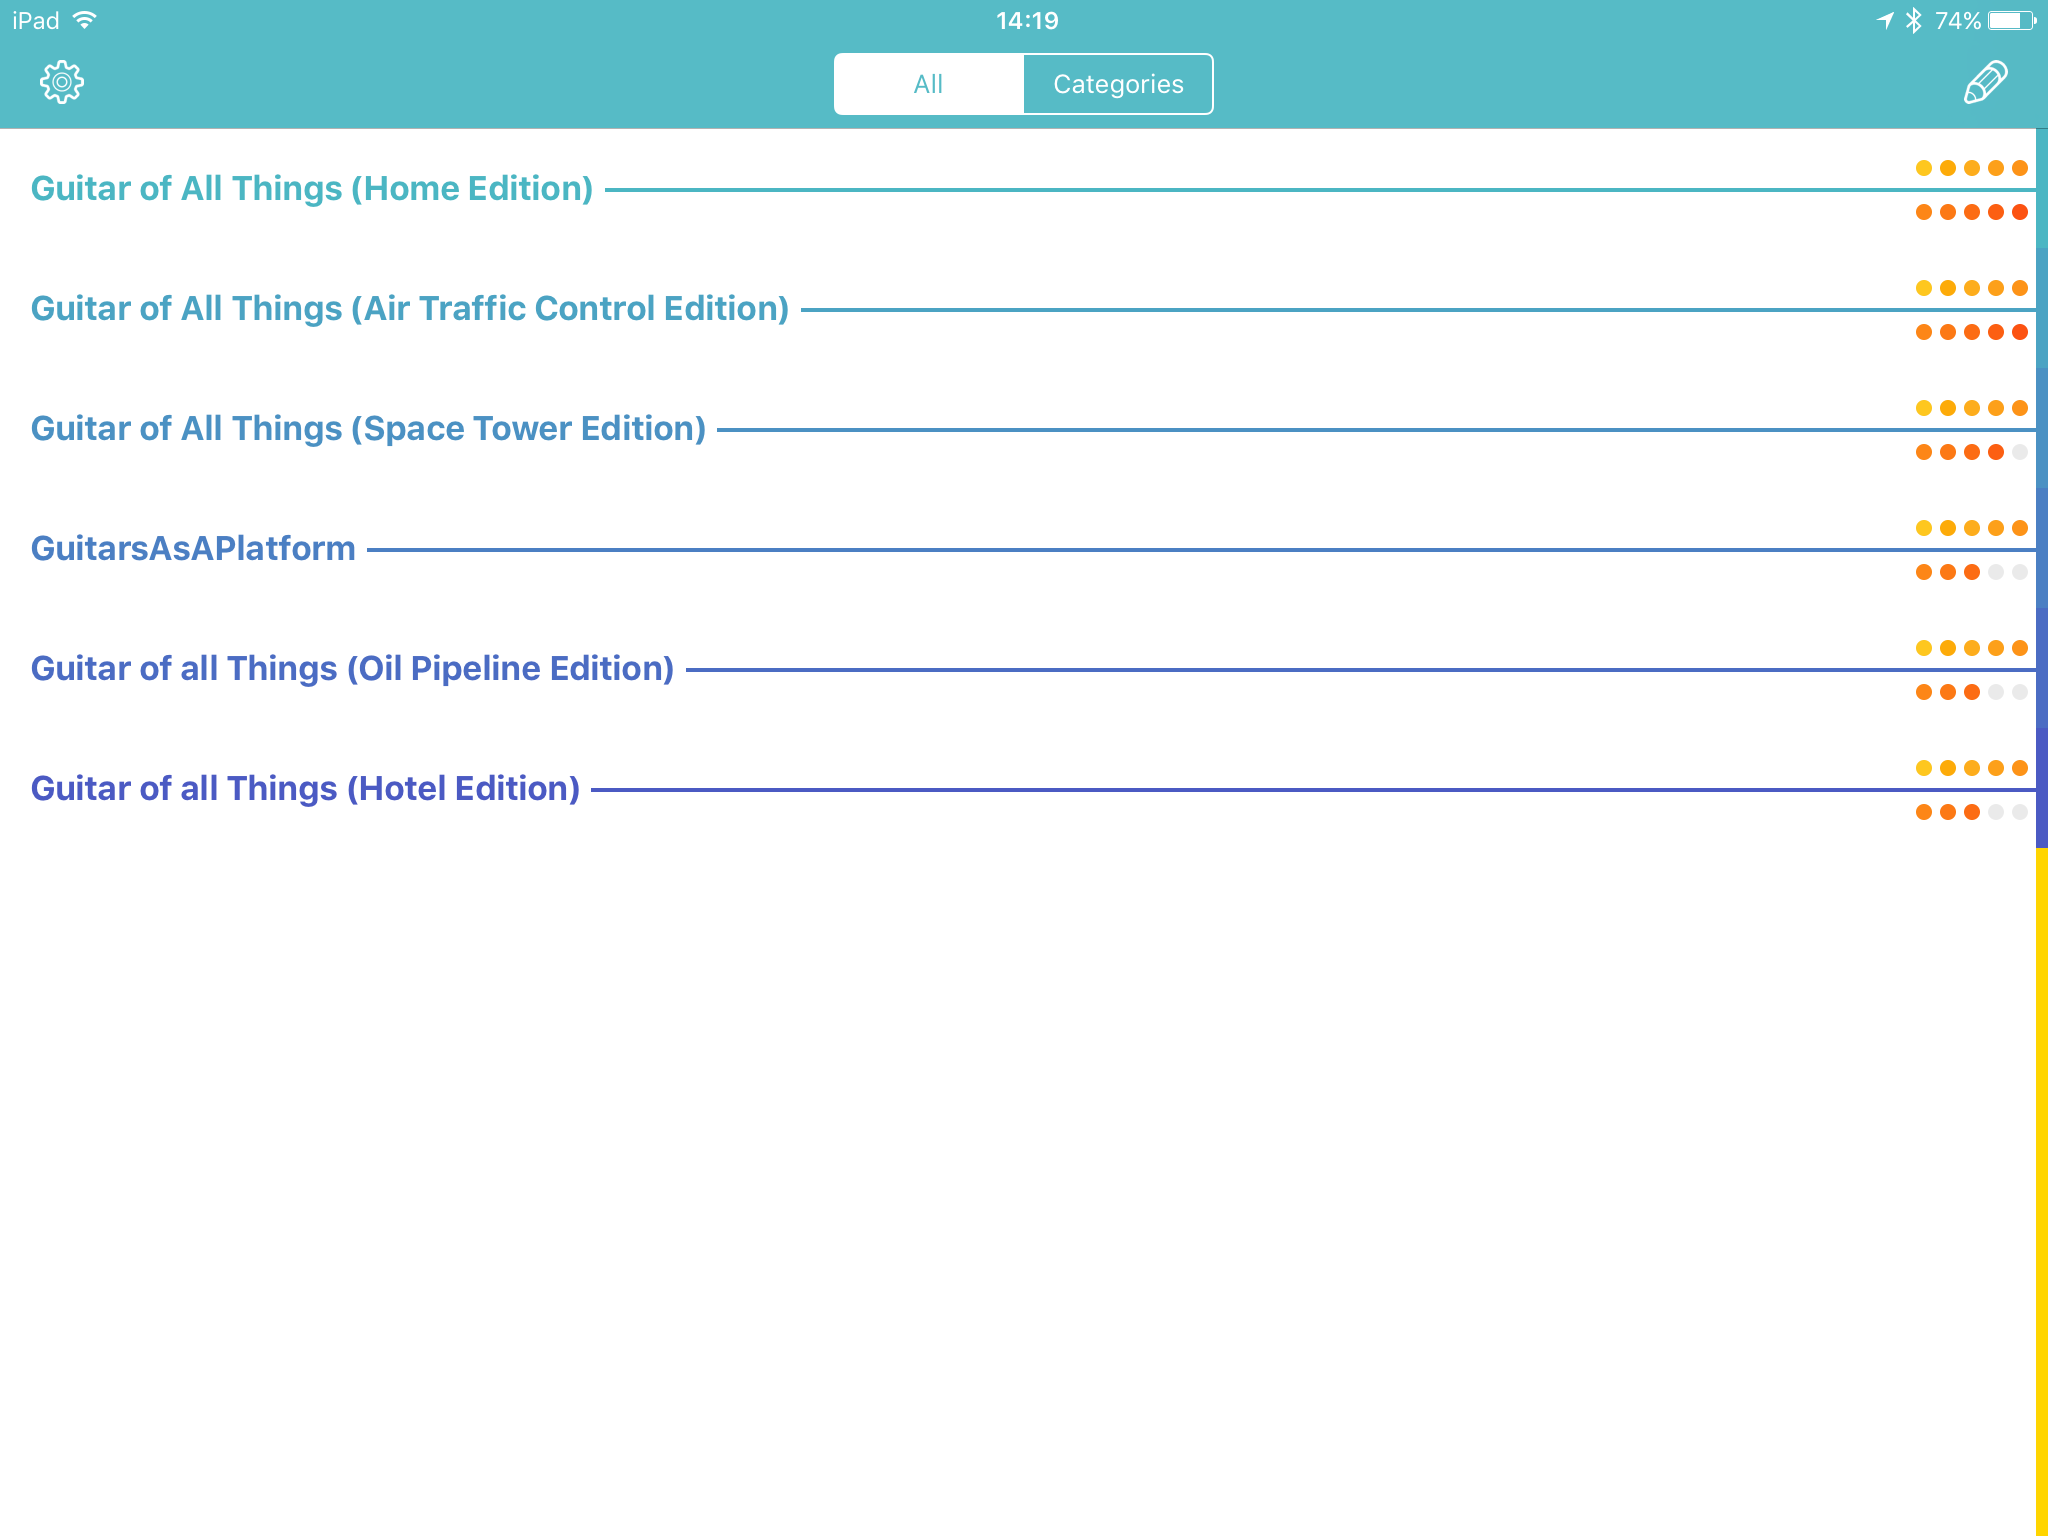Adjust Space Tower Edition orange dot rating
The width and height of the screenshot is (2048, 1536).
tap(1971, 452)
